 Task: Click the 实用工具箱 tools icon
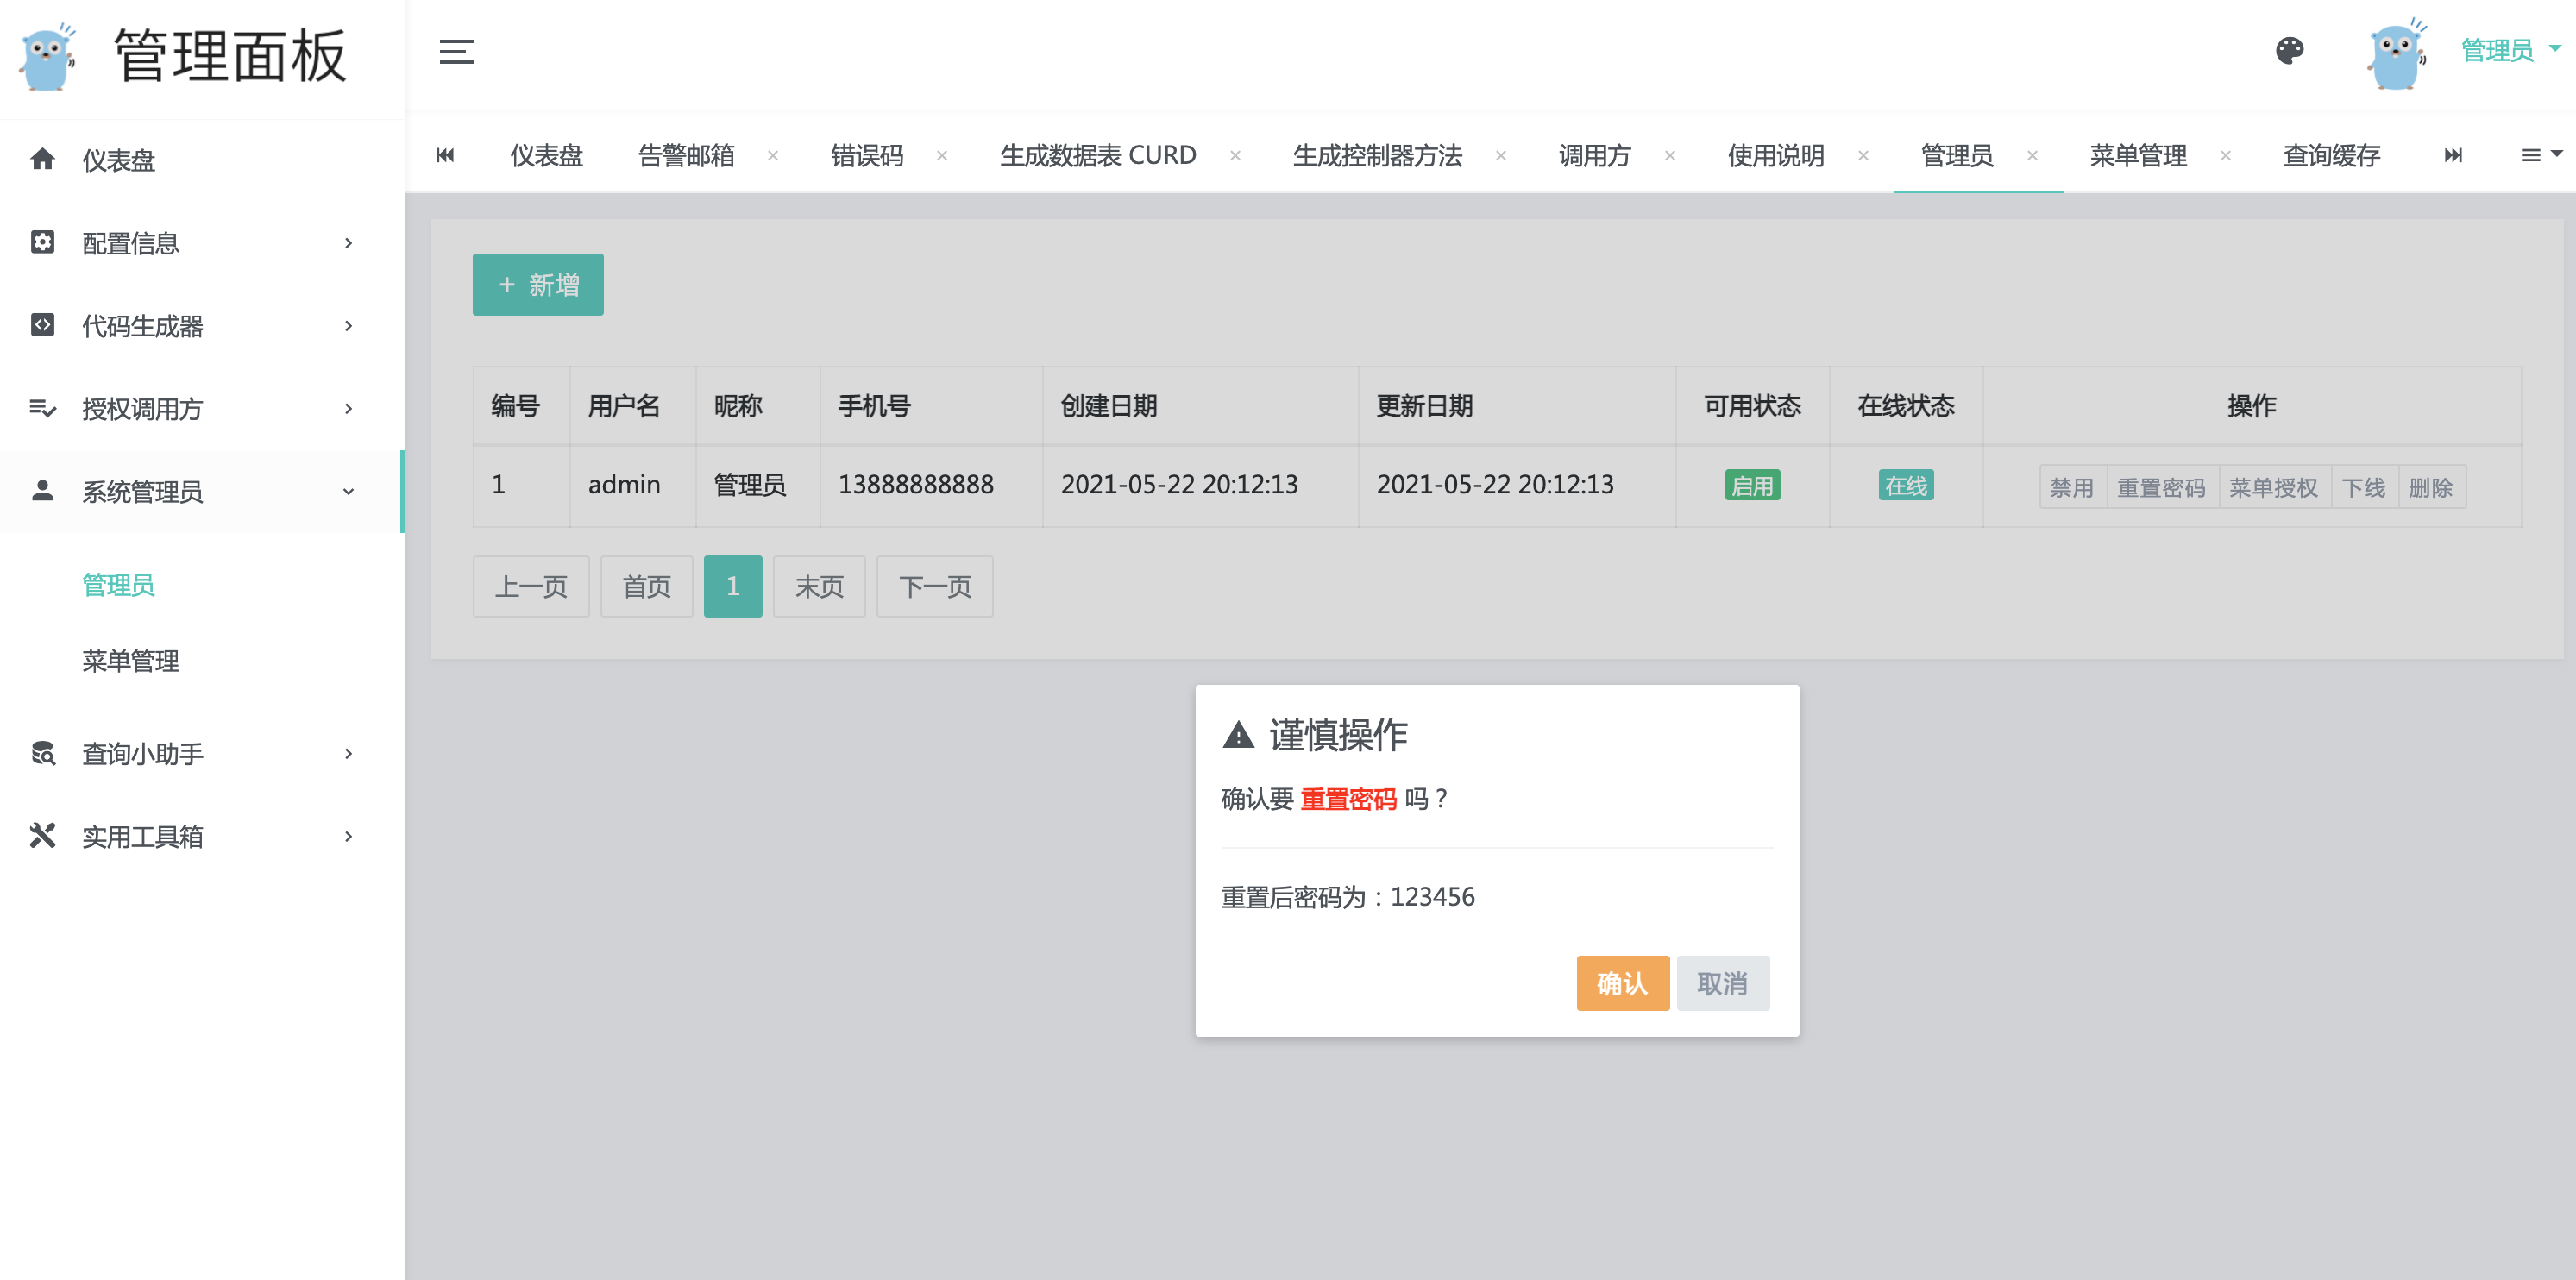43,835
